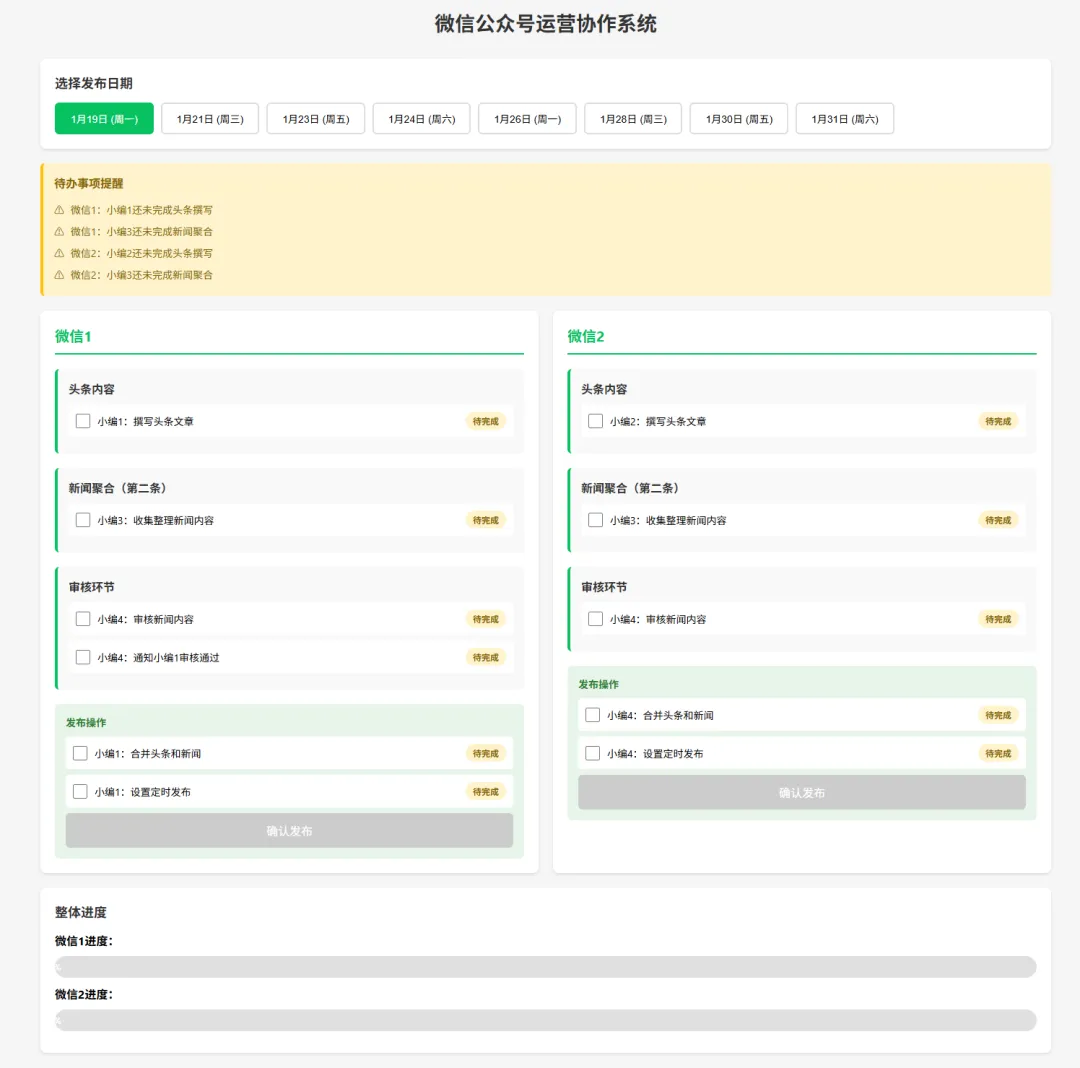Click 确认发布 button under 微信1
The image size is (1080, 1068).
click(x=289, y=830)
